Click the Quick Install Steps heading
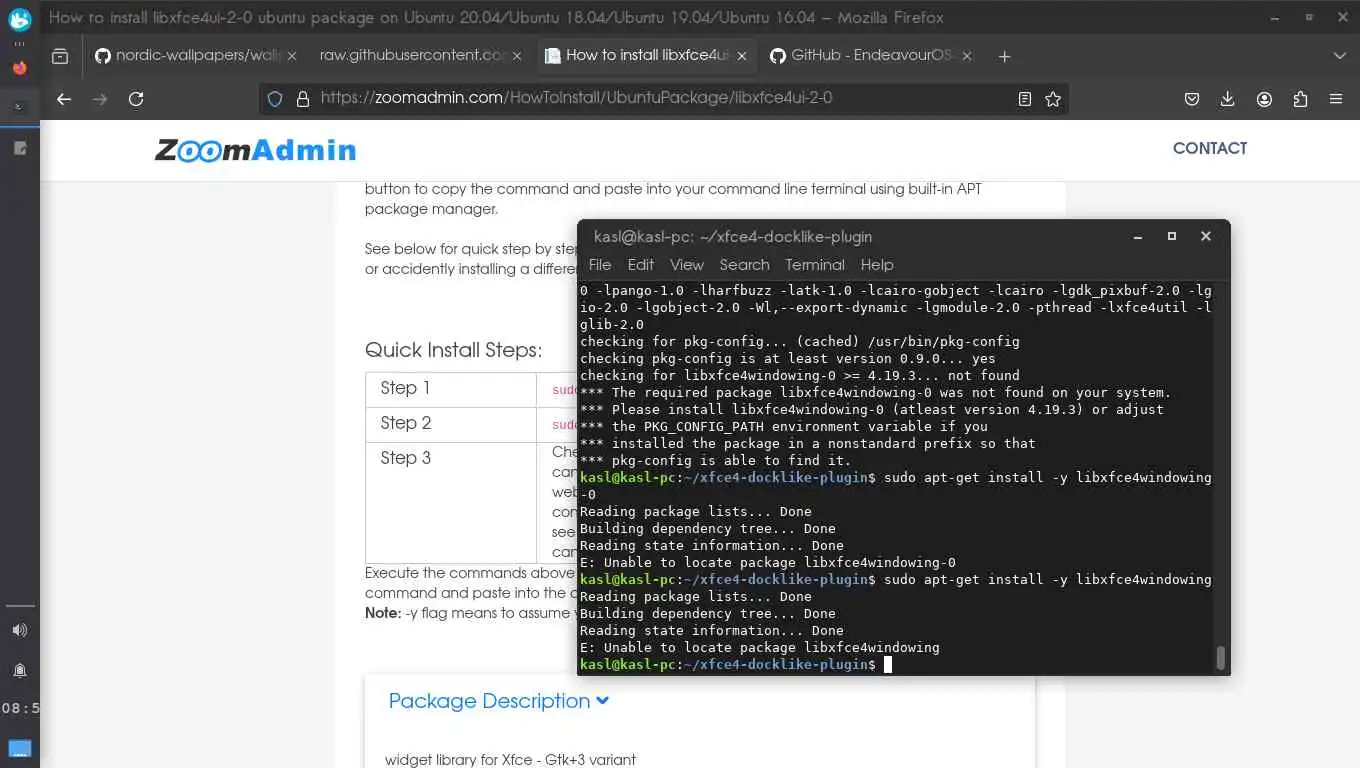 click(453, 350)
